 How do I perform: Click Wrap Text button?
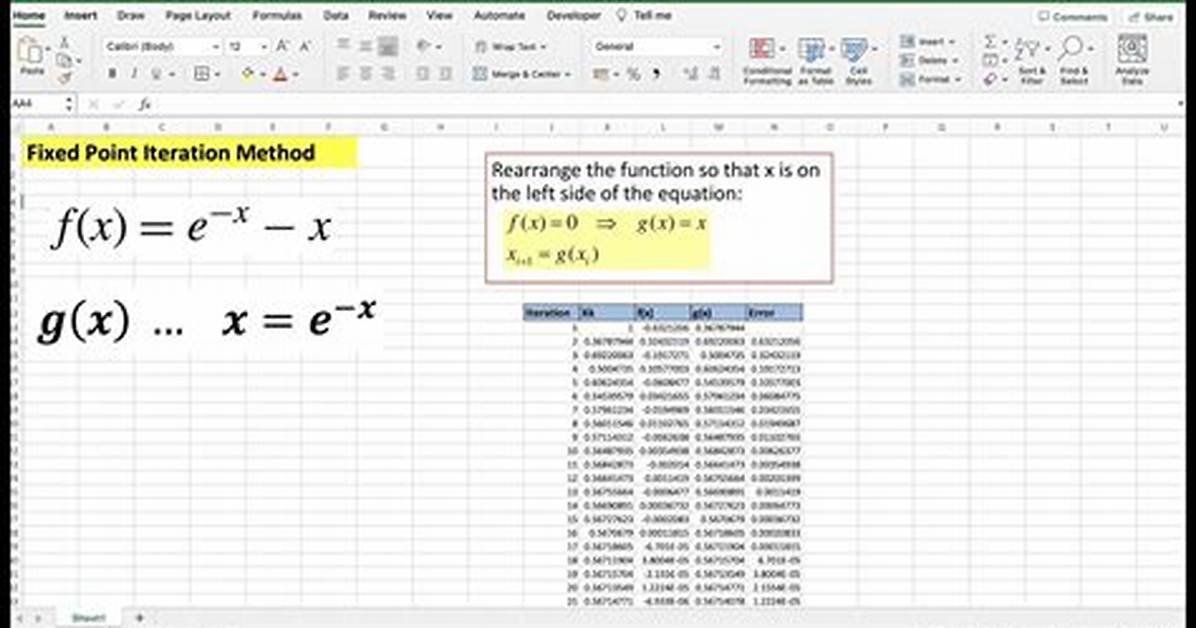tap(510, 47)
